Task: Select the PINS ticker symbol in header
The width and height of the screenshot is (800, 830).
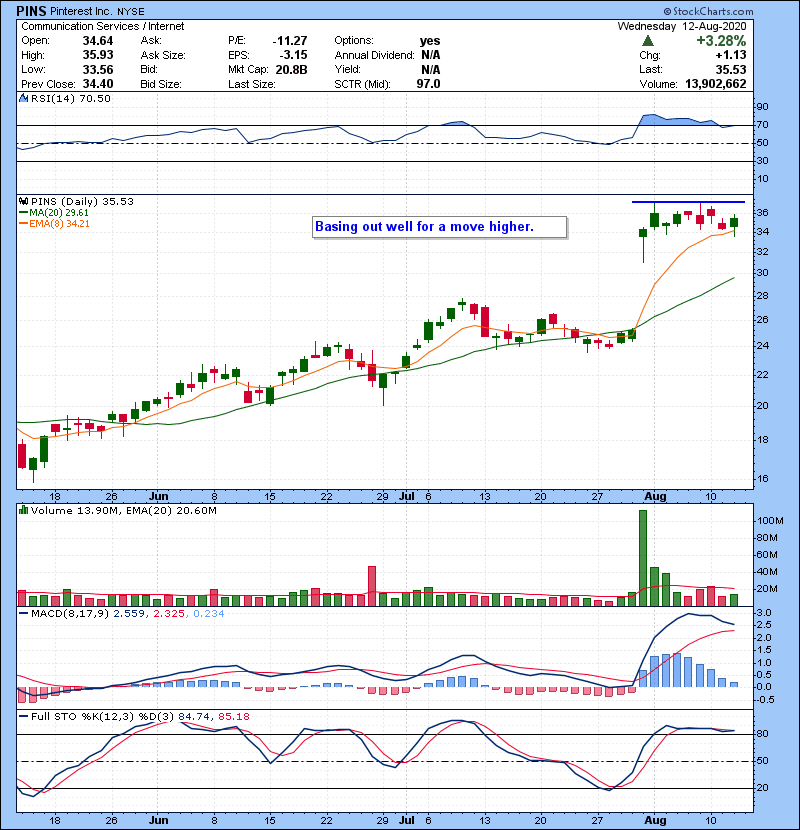Action: tap(32, 11)
